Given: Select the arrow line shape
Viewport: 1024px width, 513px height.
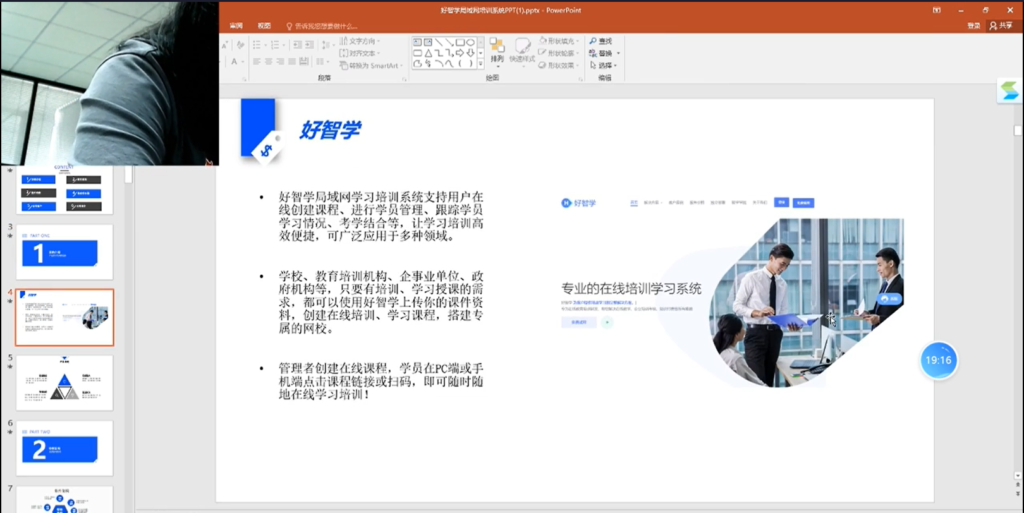Looking at the screenshot, I should [449, 42].
